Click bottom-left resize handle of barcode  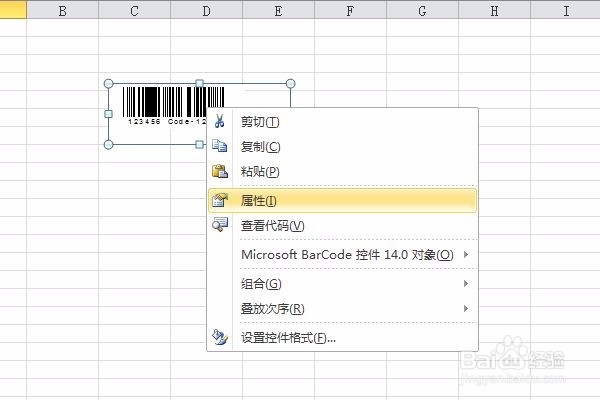point(109,144)
